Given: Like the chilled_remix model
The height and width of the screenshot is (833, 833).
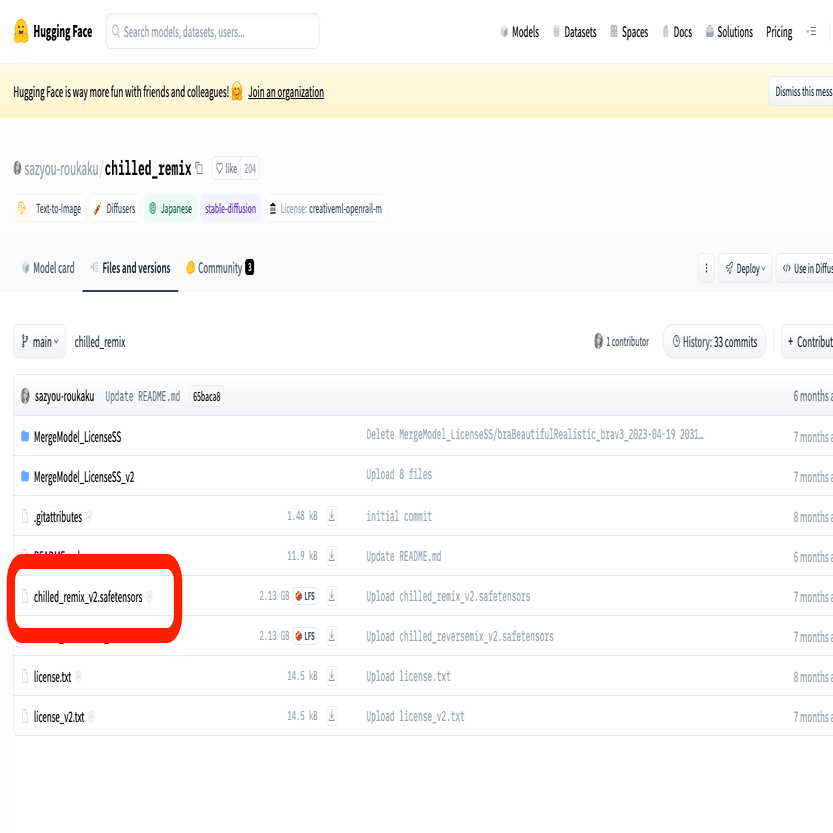Looking at the screenshot, I should coord(226,168).
